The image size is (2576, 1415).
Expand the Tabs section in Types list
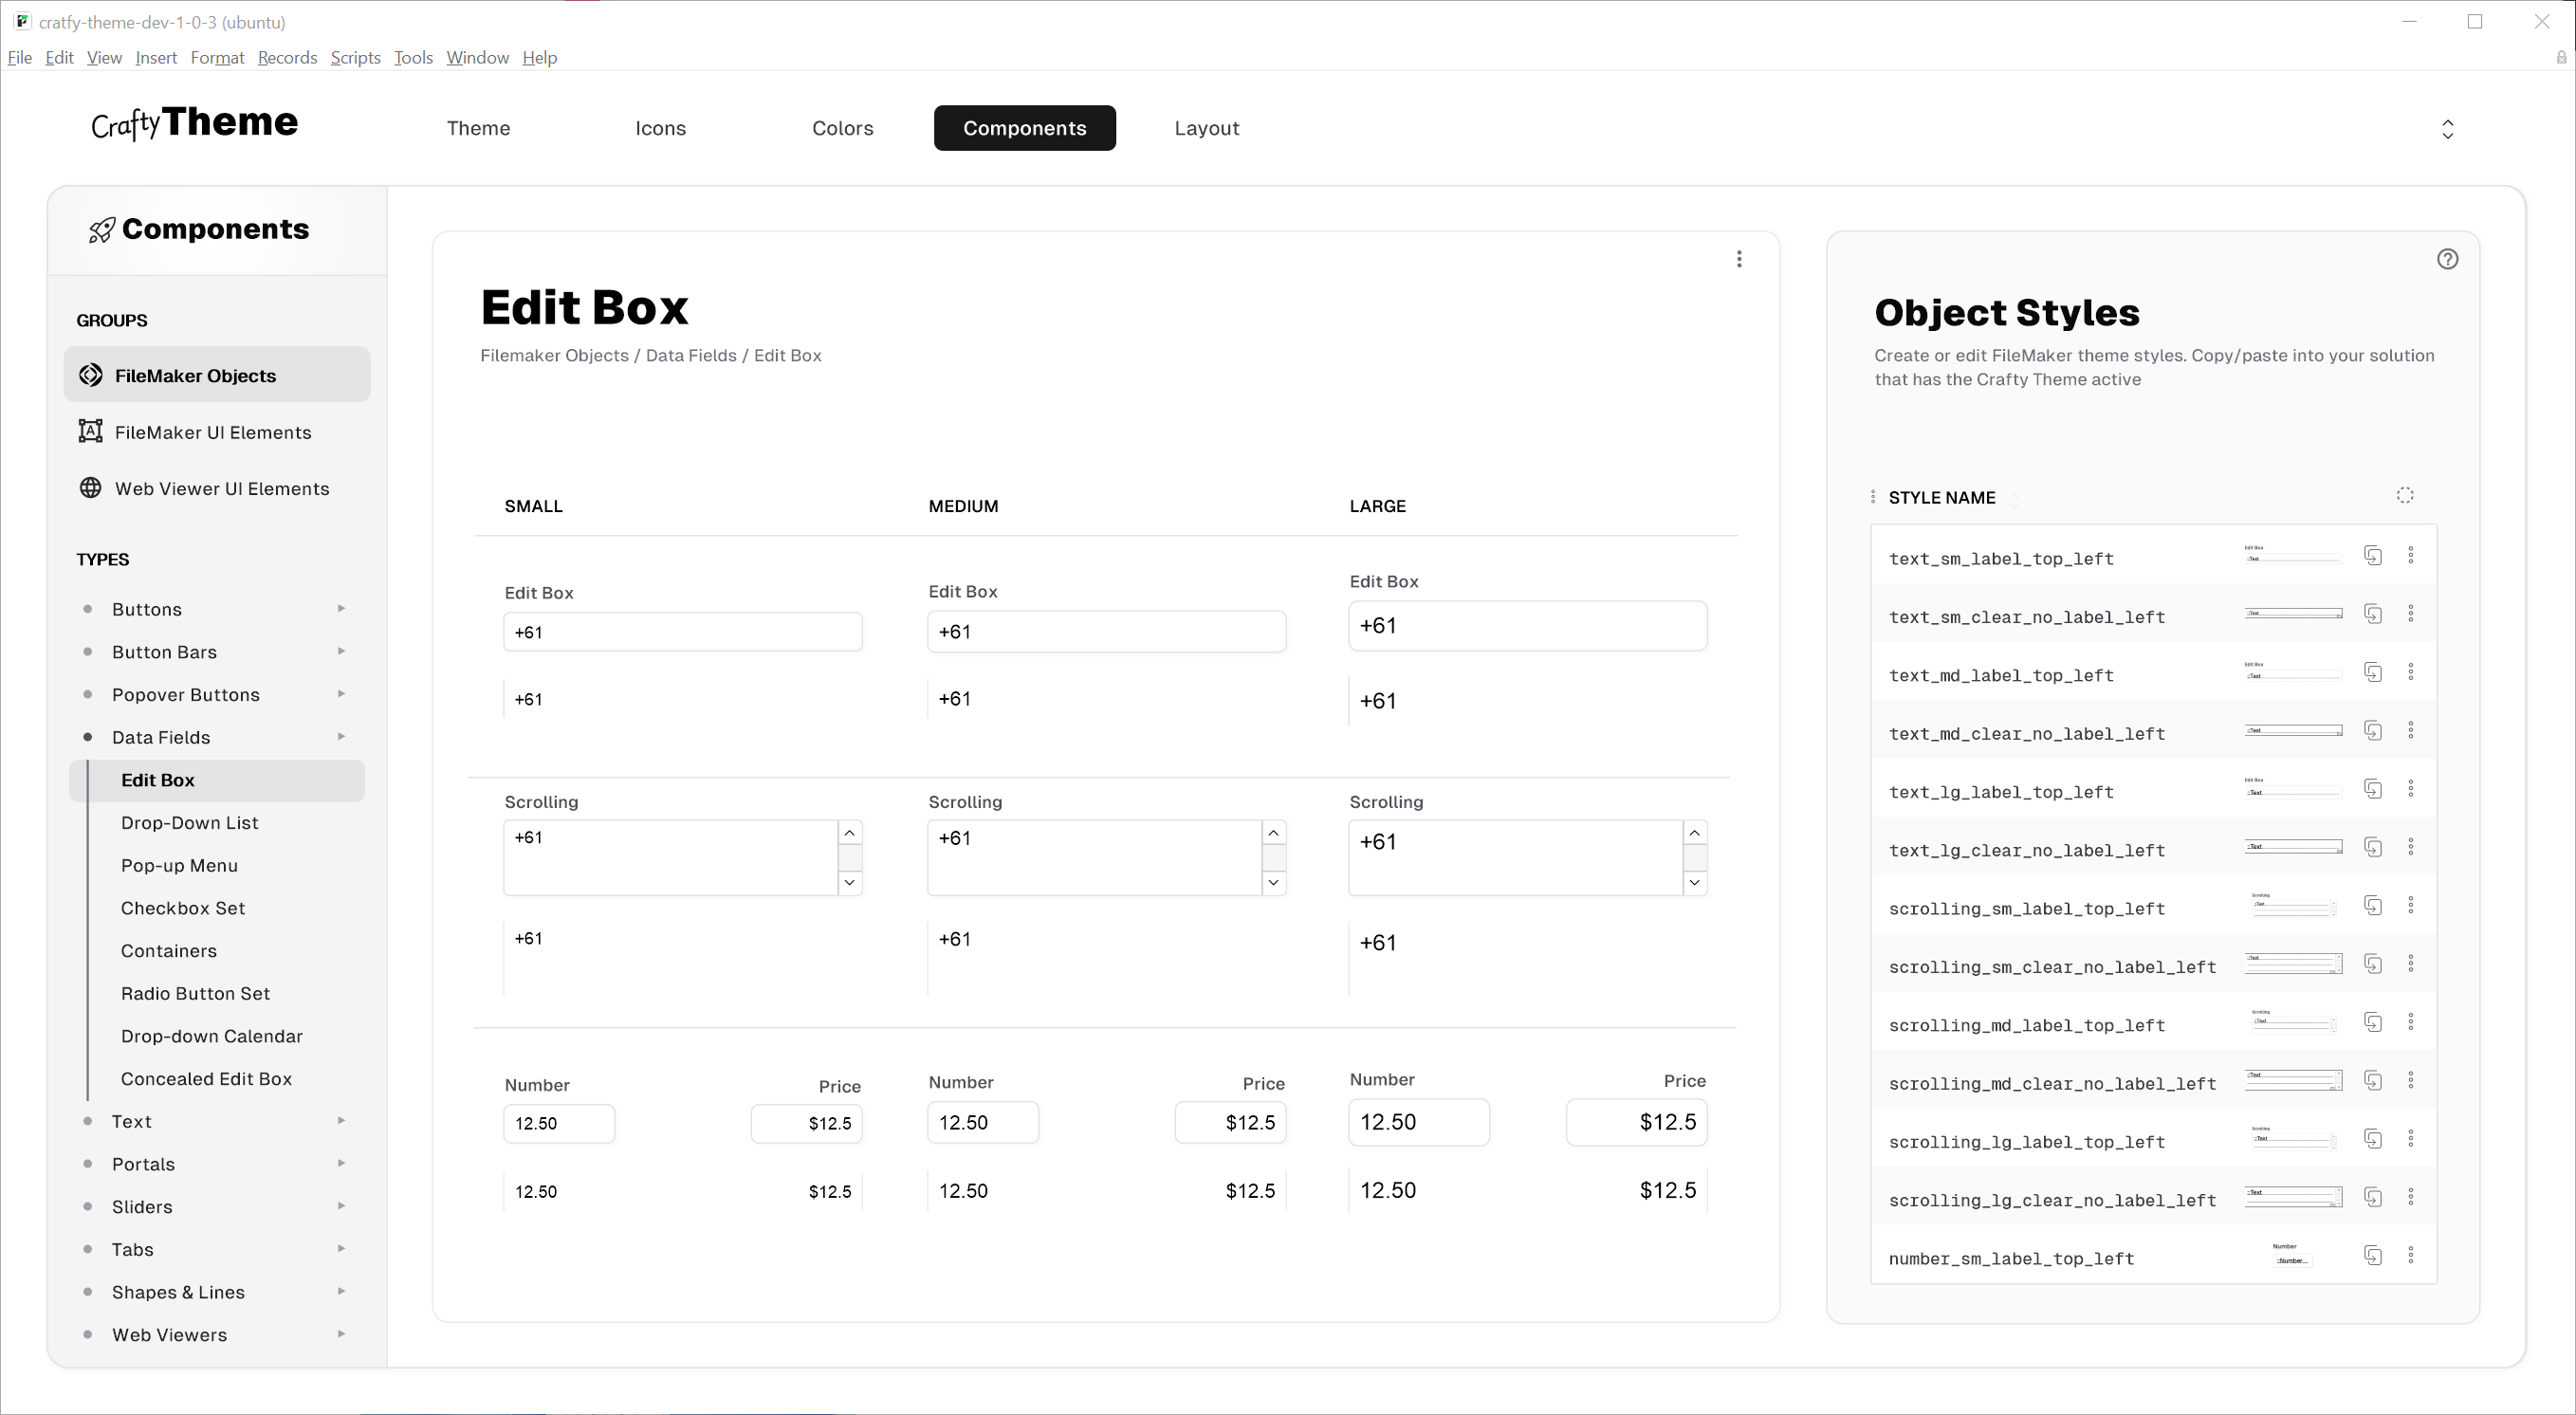[x=342, y=1249]
